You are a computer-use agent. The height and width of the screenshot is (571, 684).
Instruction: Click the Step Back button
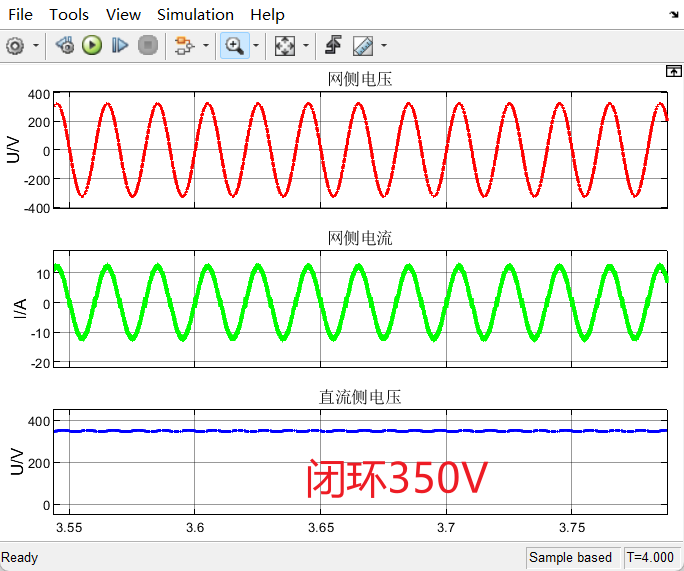click(x=65, y=45)
